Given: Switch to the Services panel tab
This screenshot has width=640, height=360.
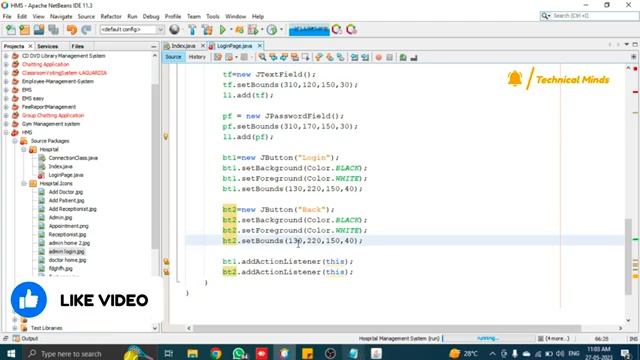Looking at the screenshot, I should pos(48,46).
